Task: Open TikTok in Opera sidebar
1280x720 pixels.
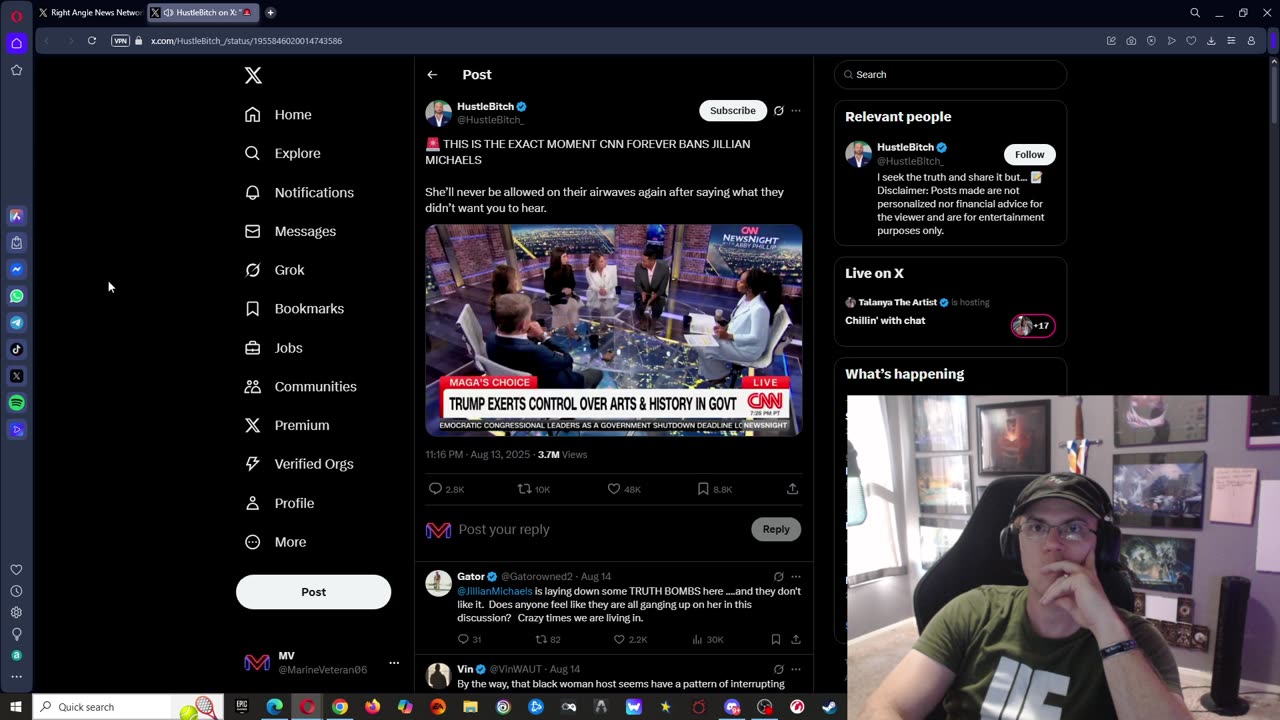Action: (16, 349)
